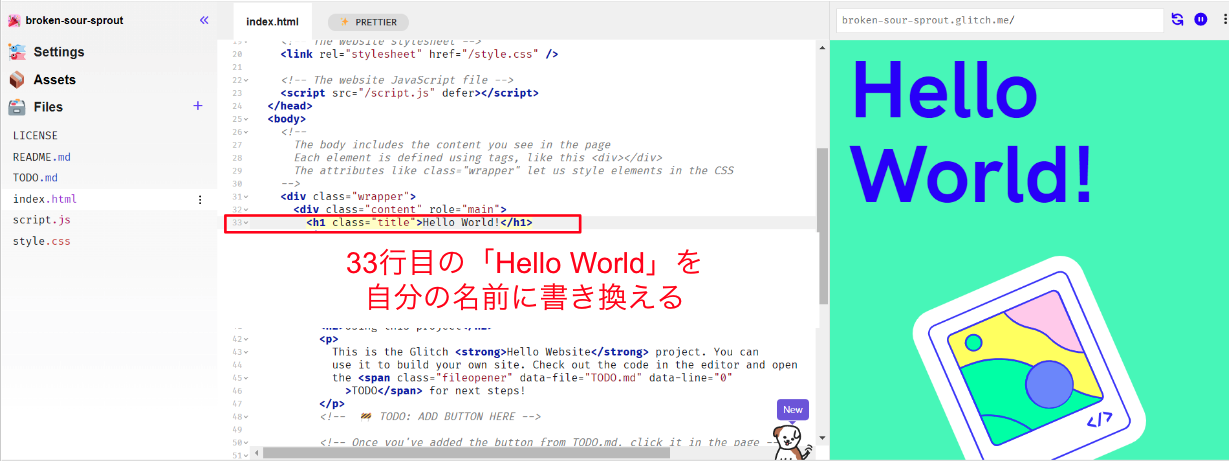Open Settings in the sidebar

click(x=58, y=52)
